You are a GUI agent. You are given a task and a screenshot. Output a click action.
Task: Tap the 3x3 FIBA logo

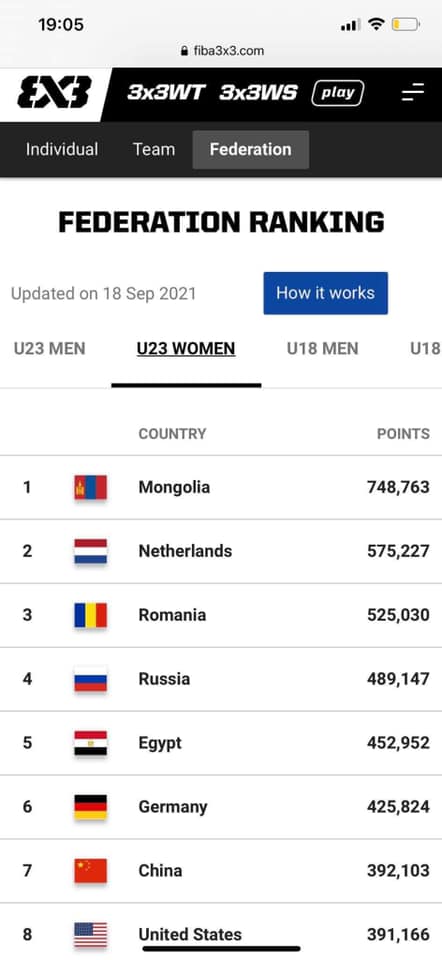pos(54,92)
